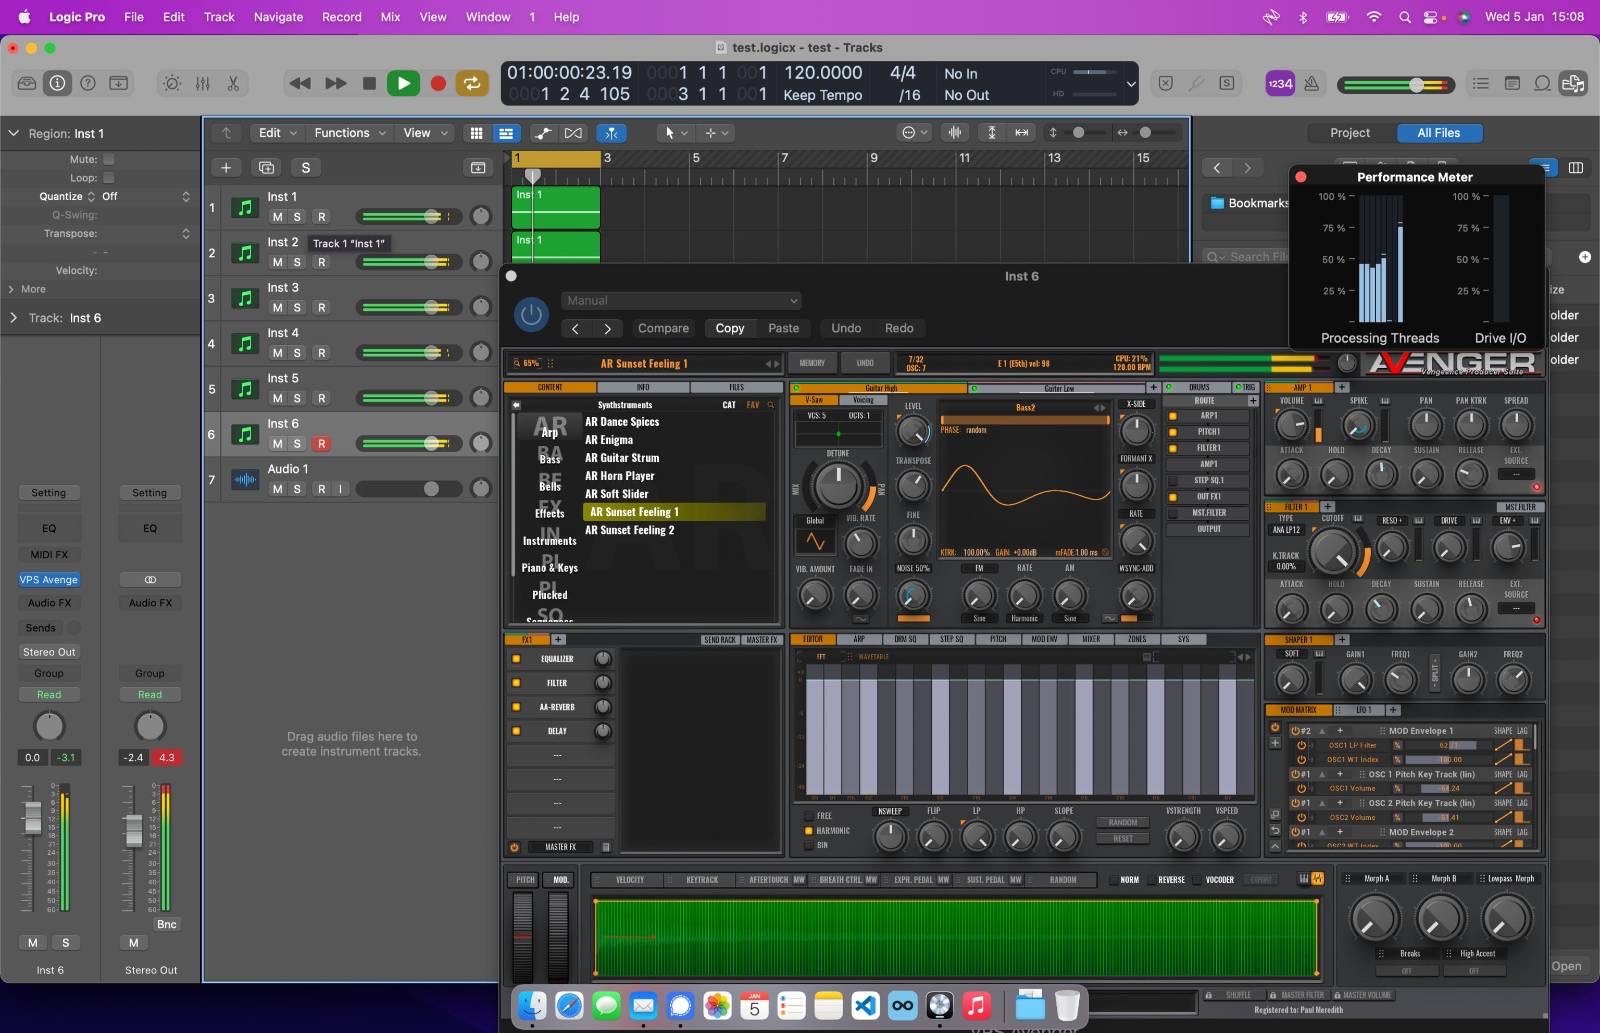
Task: Click the green Play button in transport
Action: (x=403, y=84)
